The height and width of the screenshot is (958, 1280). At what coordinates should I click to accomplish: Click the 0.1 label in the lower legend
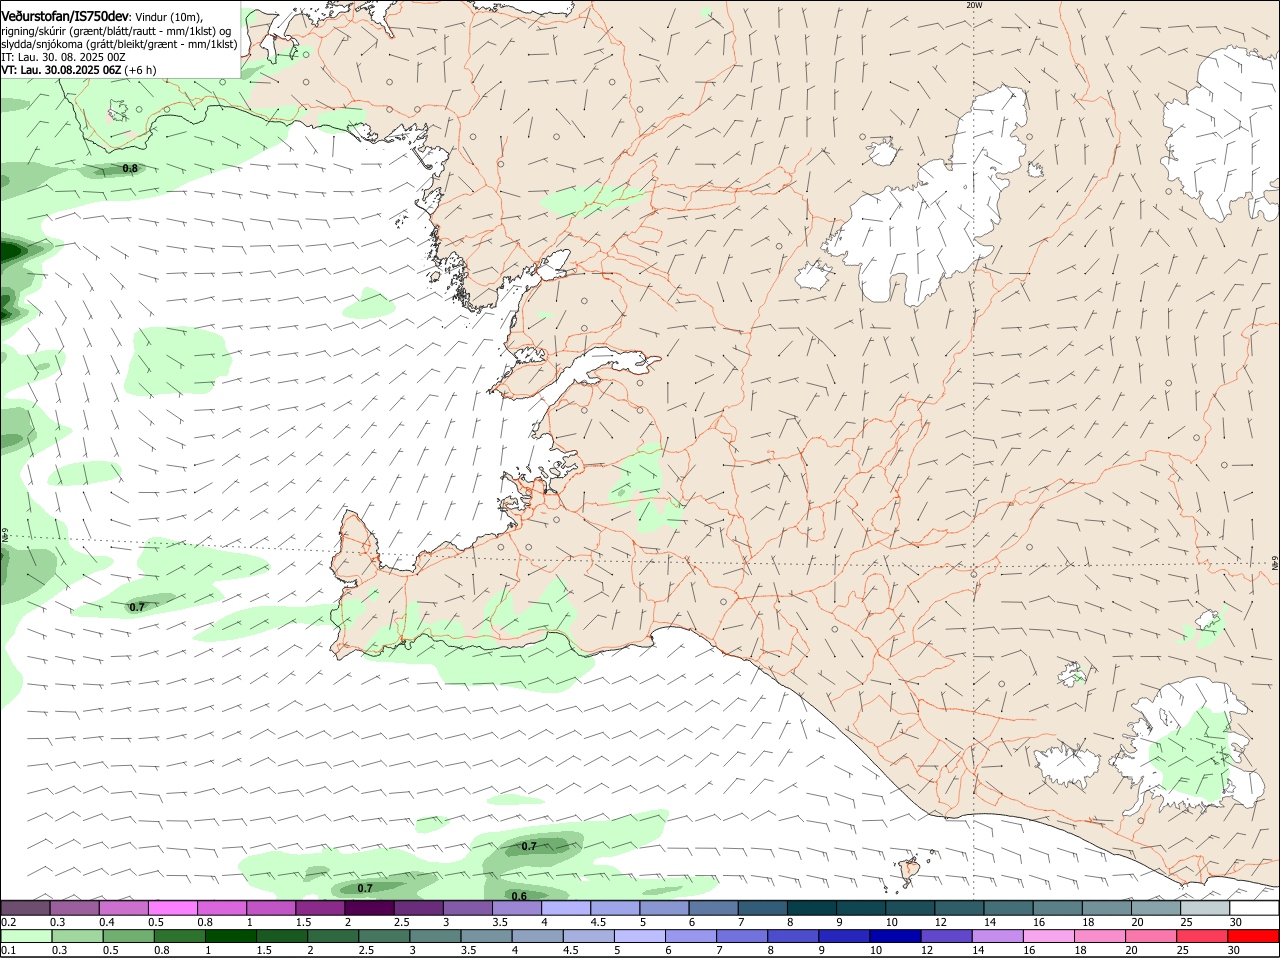(8, 950)
